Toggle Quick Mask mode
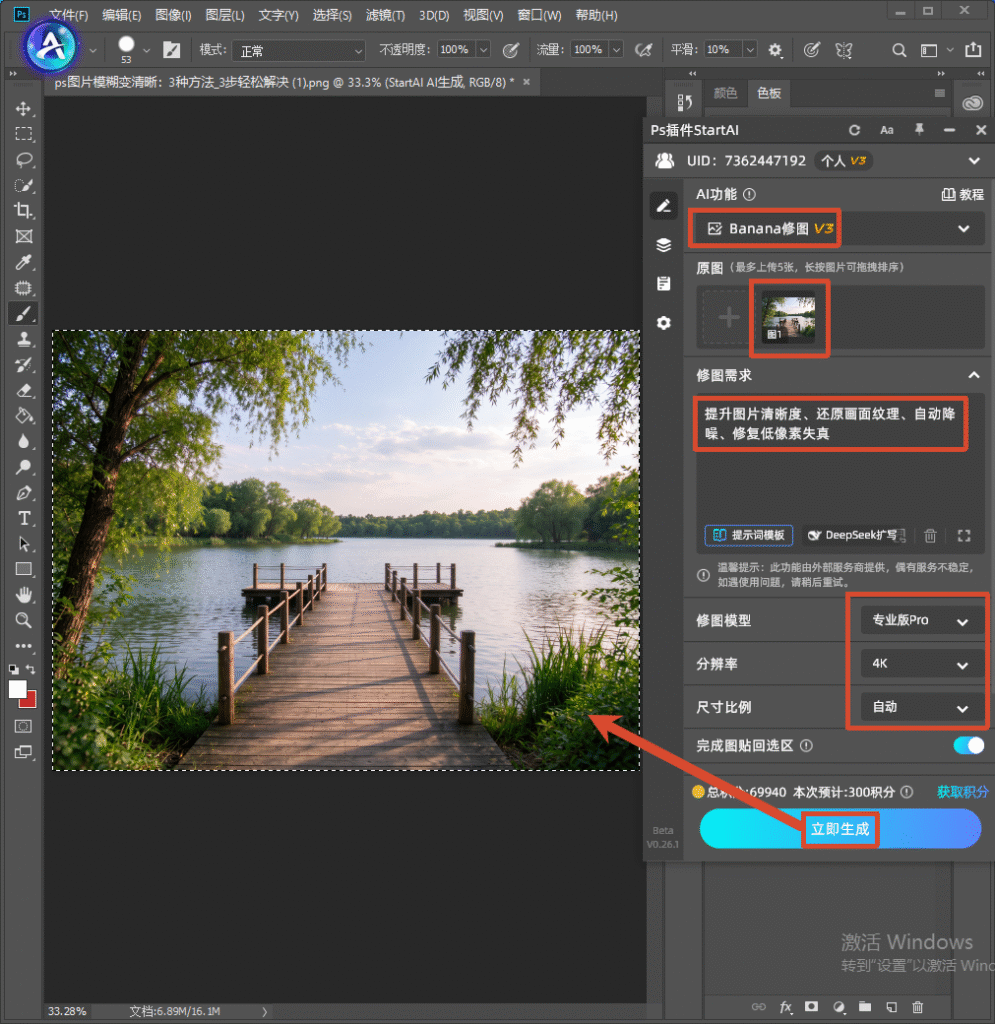Image resolution: width=995 pixels, height=1024 pixels. 24,726
